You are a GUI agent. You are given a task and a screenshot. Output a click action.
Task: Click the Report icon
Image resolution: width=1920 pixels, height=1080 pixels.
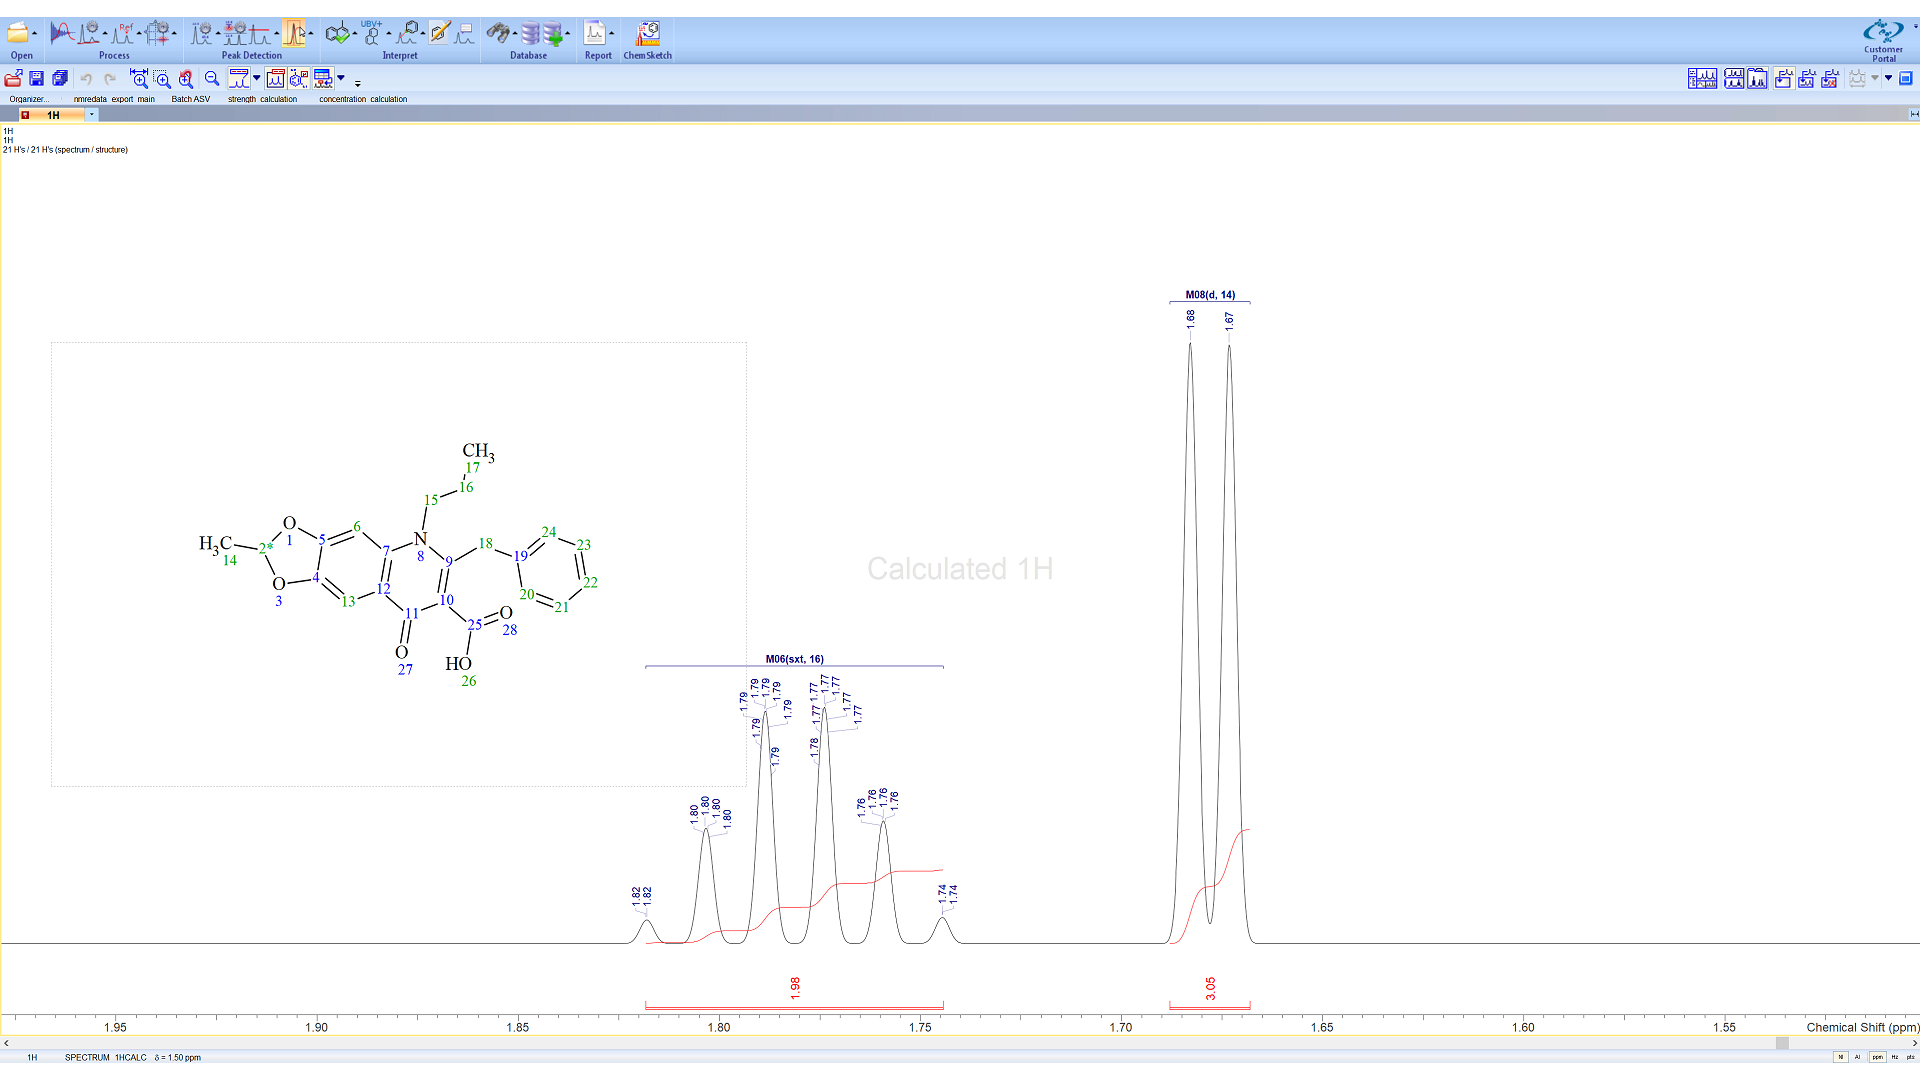(x=595, y=33)
